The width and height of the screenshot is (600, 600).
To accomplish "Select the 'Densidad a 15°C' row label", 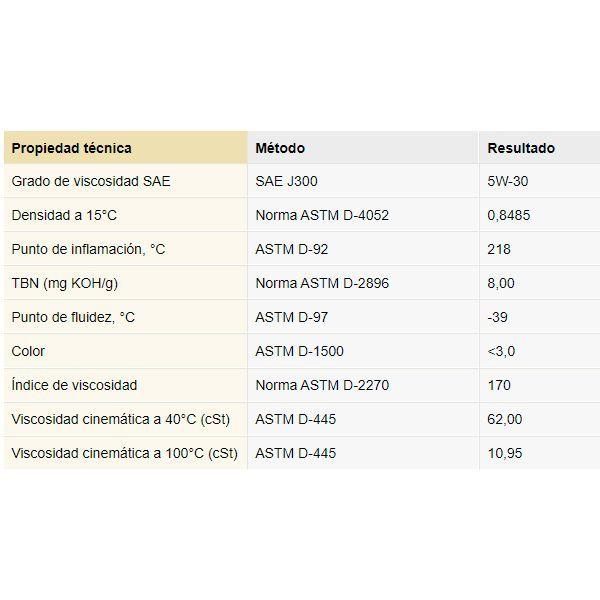I will (64, 215).
